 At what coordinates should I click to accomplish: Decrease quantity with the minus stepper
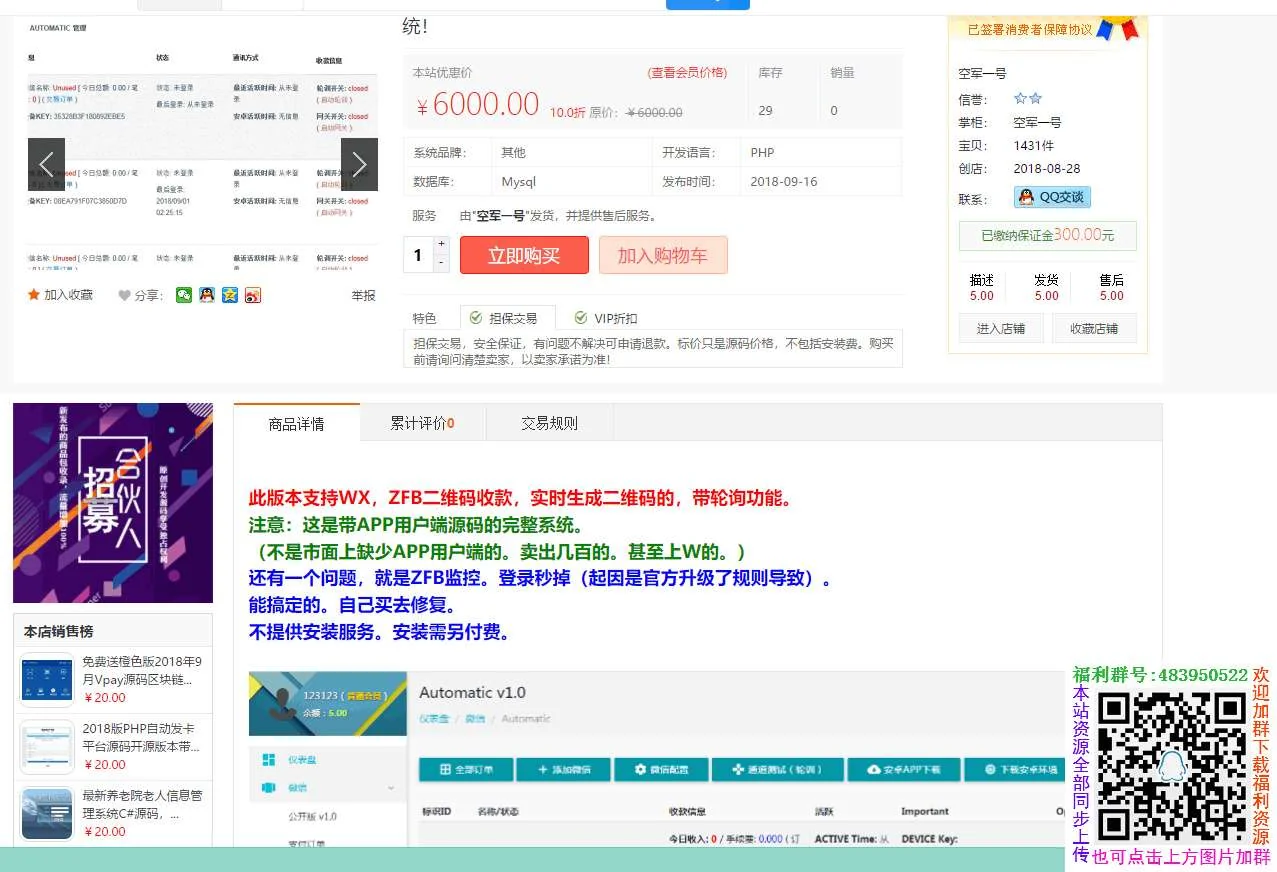tap(442, 263)
